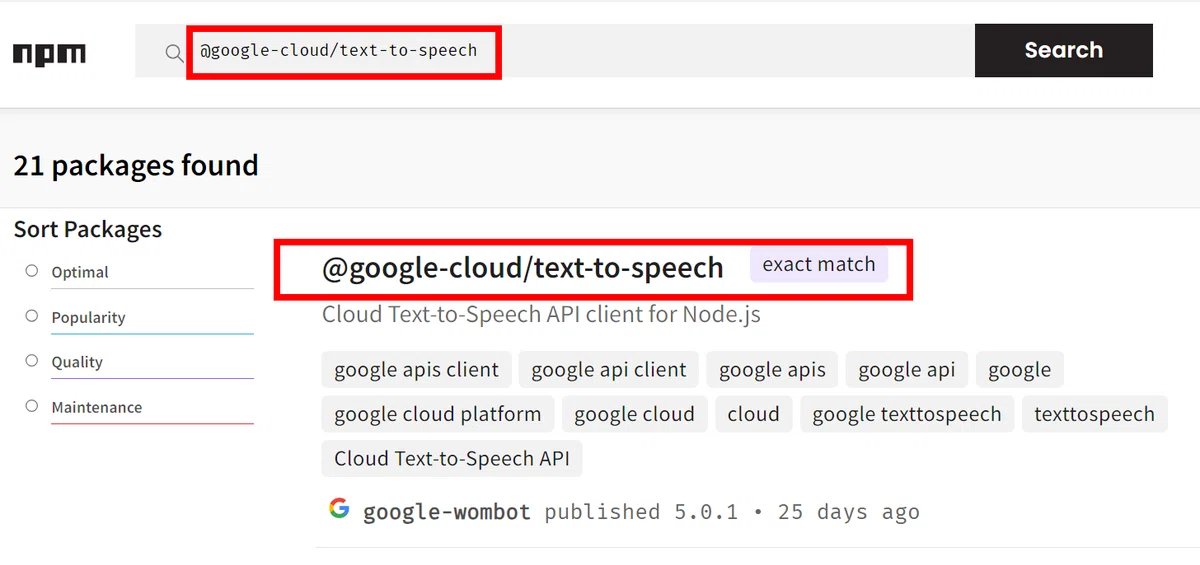1200x565 pixels.
Task: Select the Maintenance sort radio button
Action: point(32,406)
